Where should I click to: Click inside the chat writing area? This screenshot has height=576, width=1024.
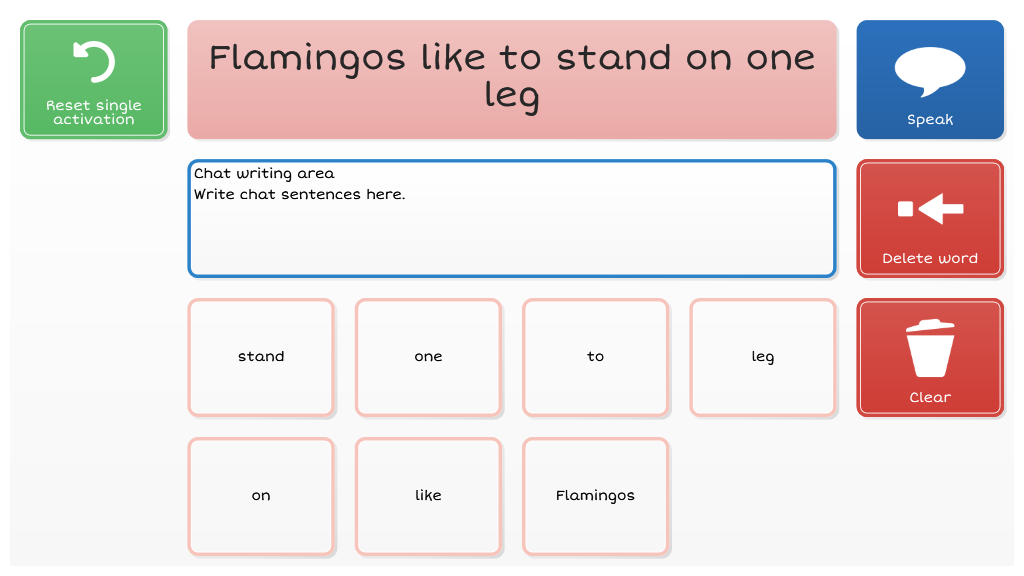pos(512,219)
